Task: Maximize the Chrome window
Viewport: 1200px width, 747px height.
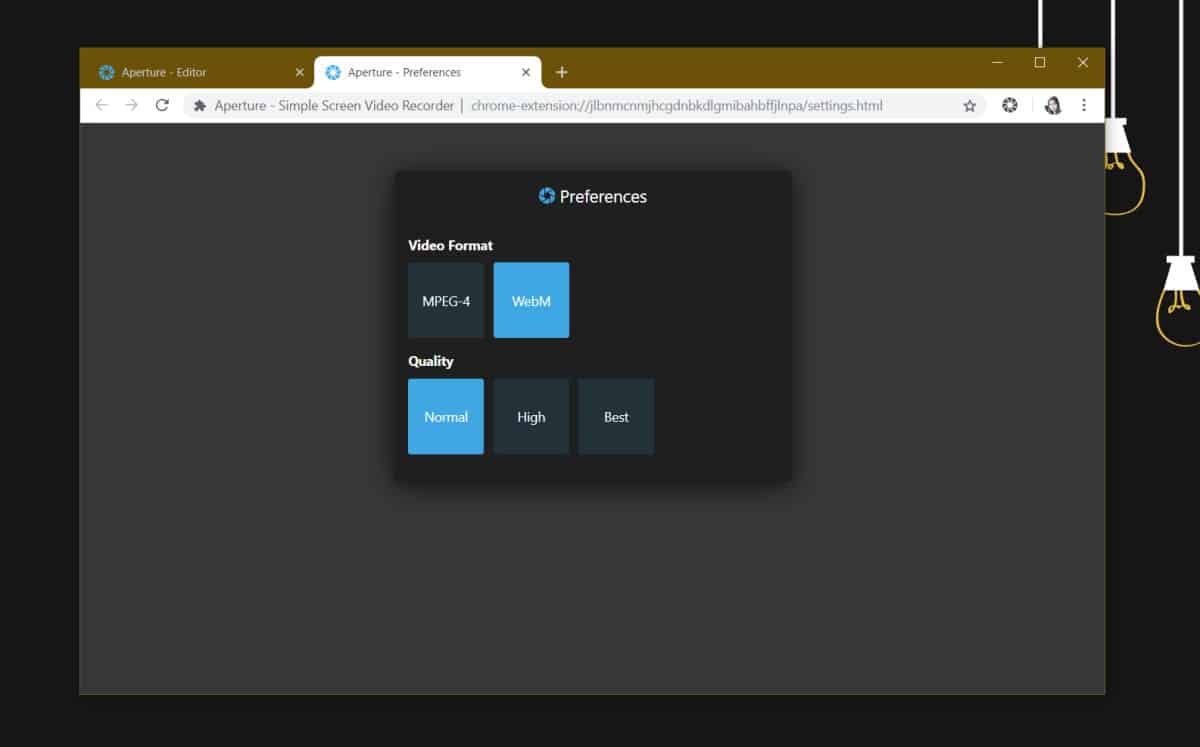Action: (x=1040, y=62)
